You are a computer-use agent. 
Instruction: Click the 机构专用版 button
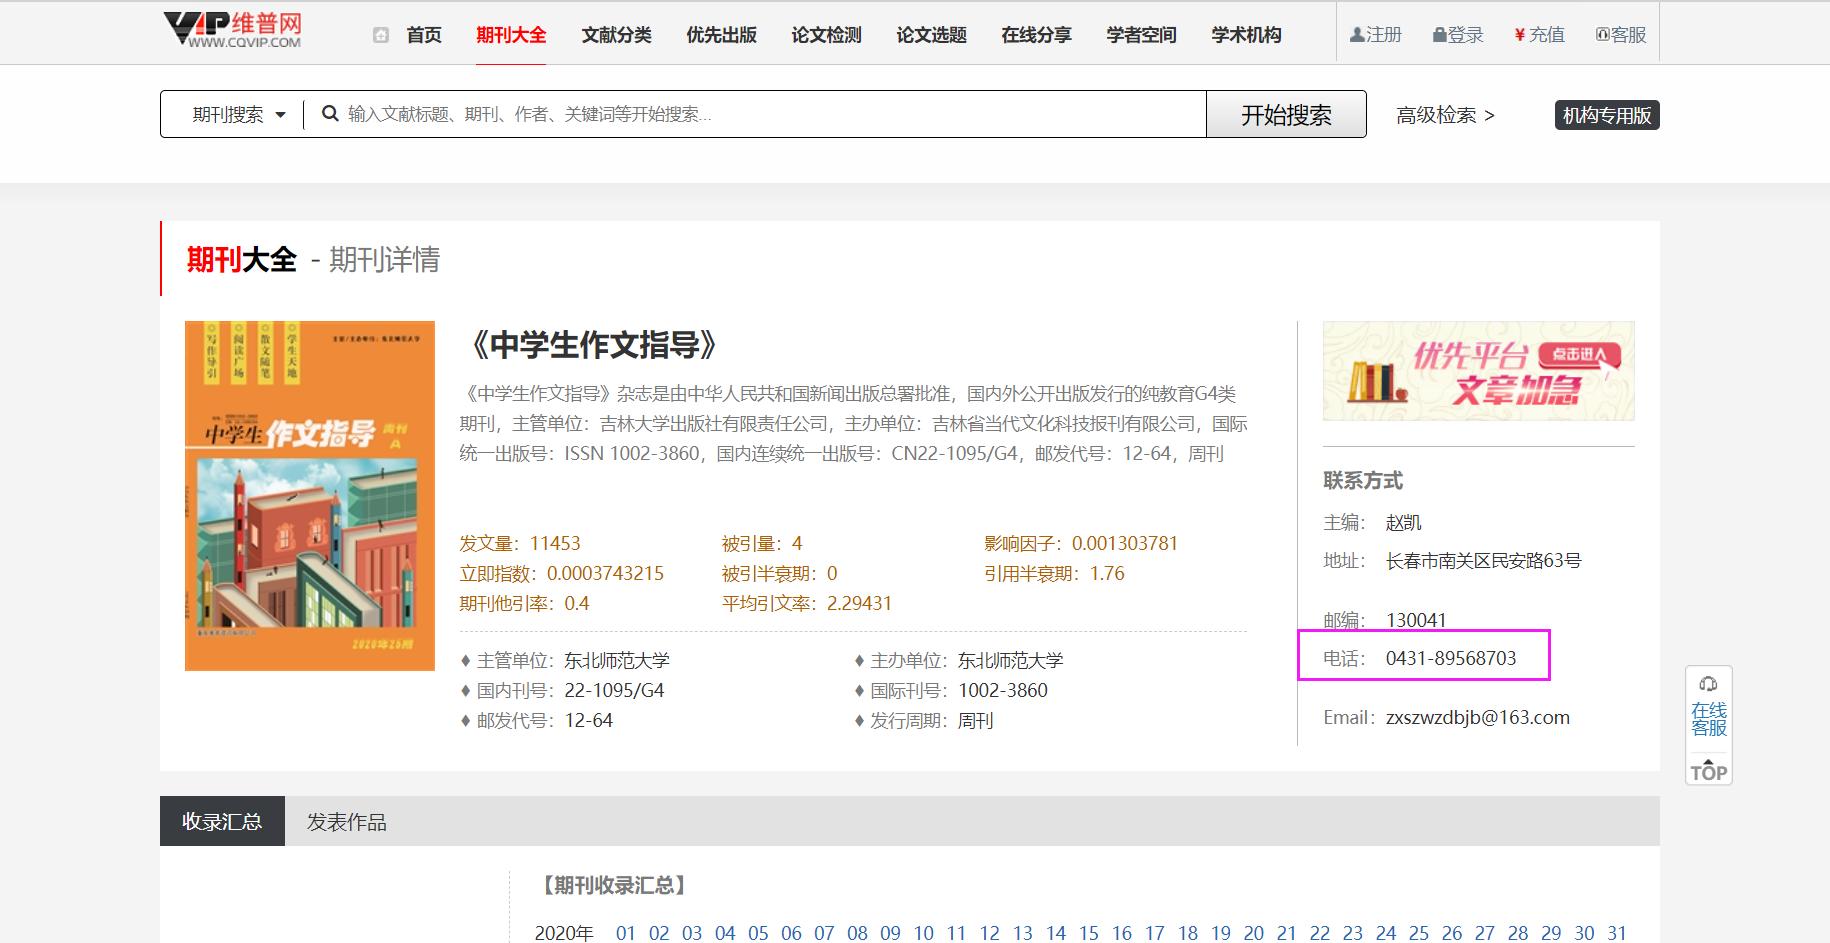[1605, 114]
